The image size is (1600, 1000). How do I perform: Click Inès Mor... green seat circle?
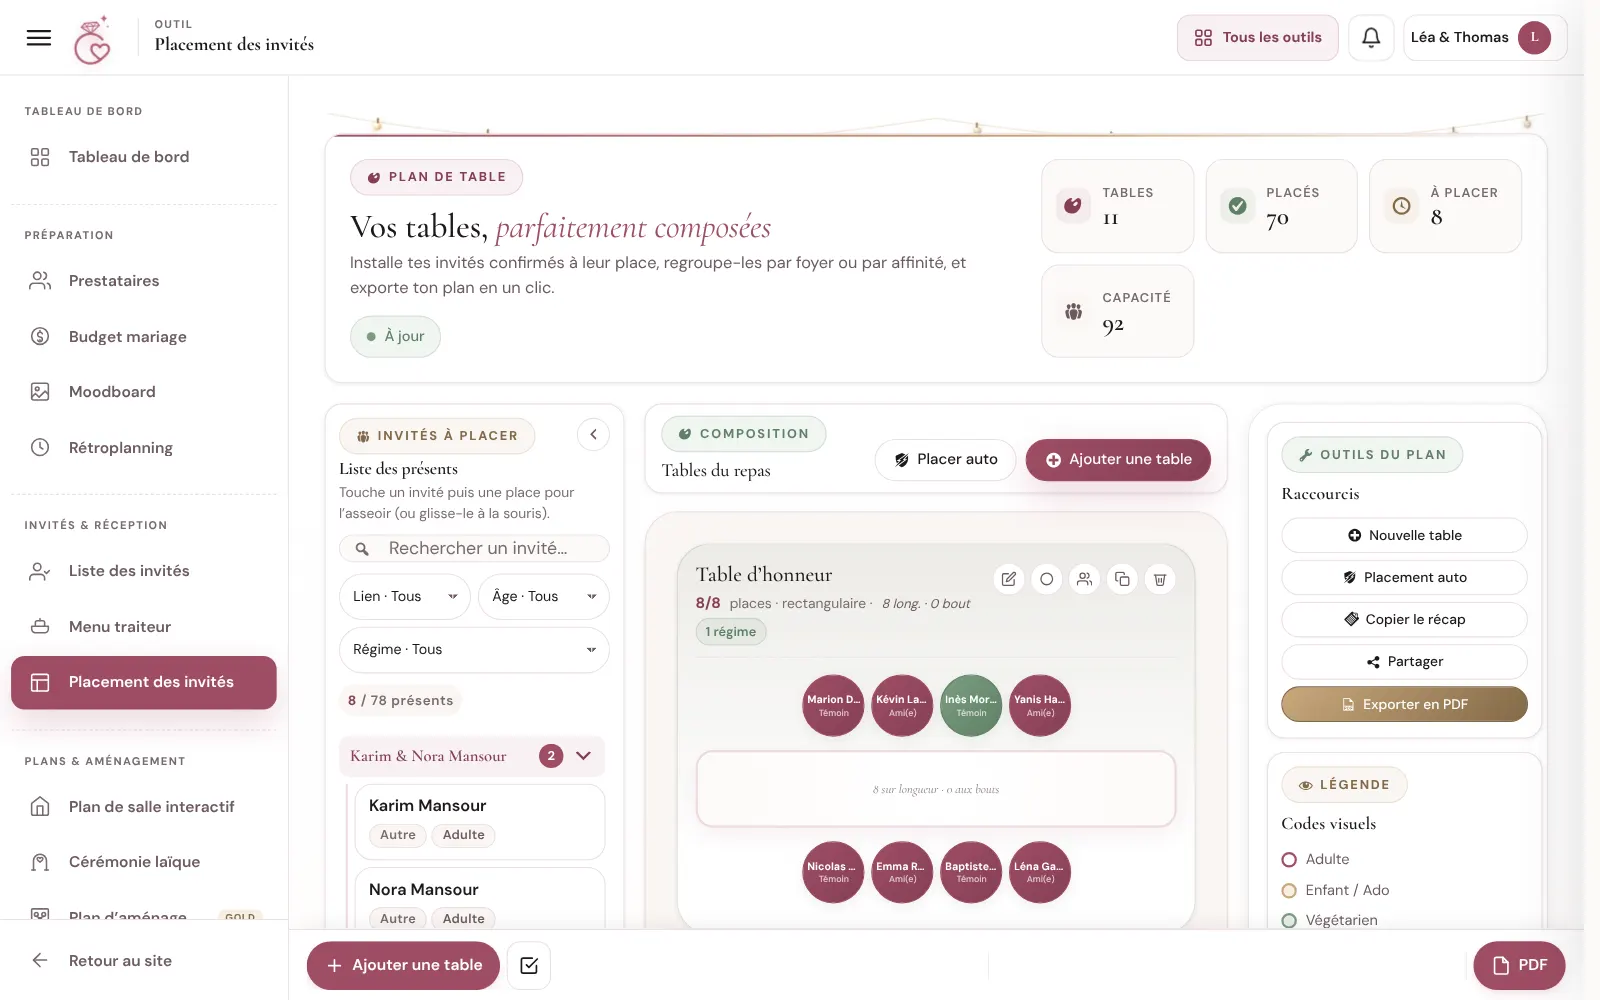[x=971, y=705]
